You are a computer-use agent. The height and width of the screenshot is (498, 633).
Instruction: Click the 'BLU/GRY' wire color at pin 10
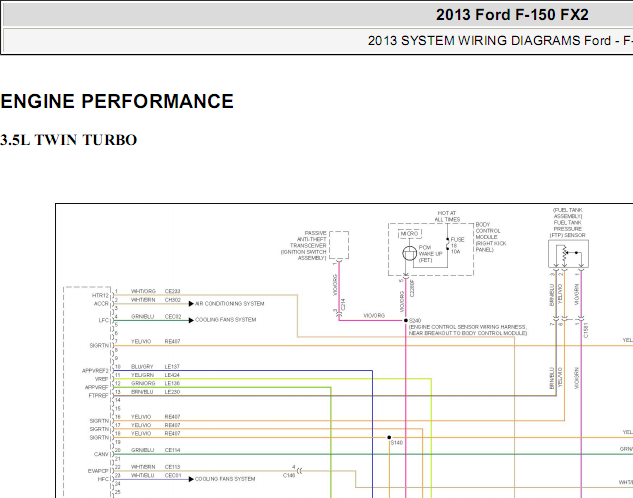[142, 366]
